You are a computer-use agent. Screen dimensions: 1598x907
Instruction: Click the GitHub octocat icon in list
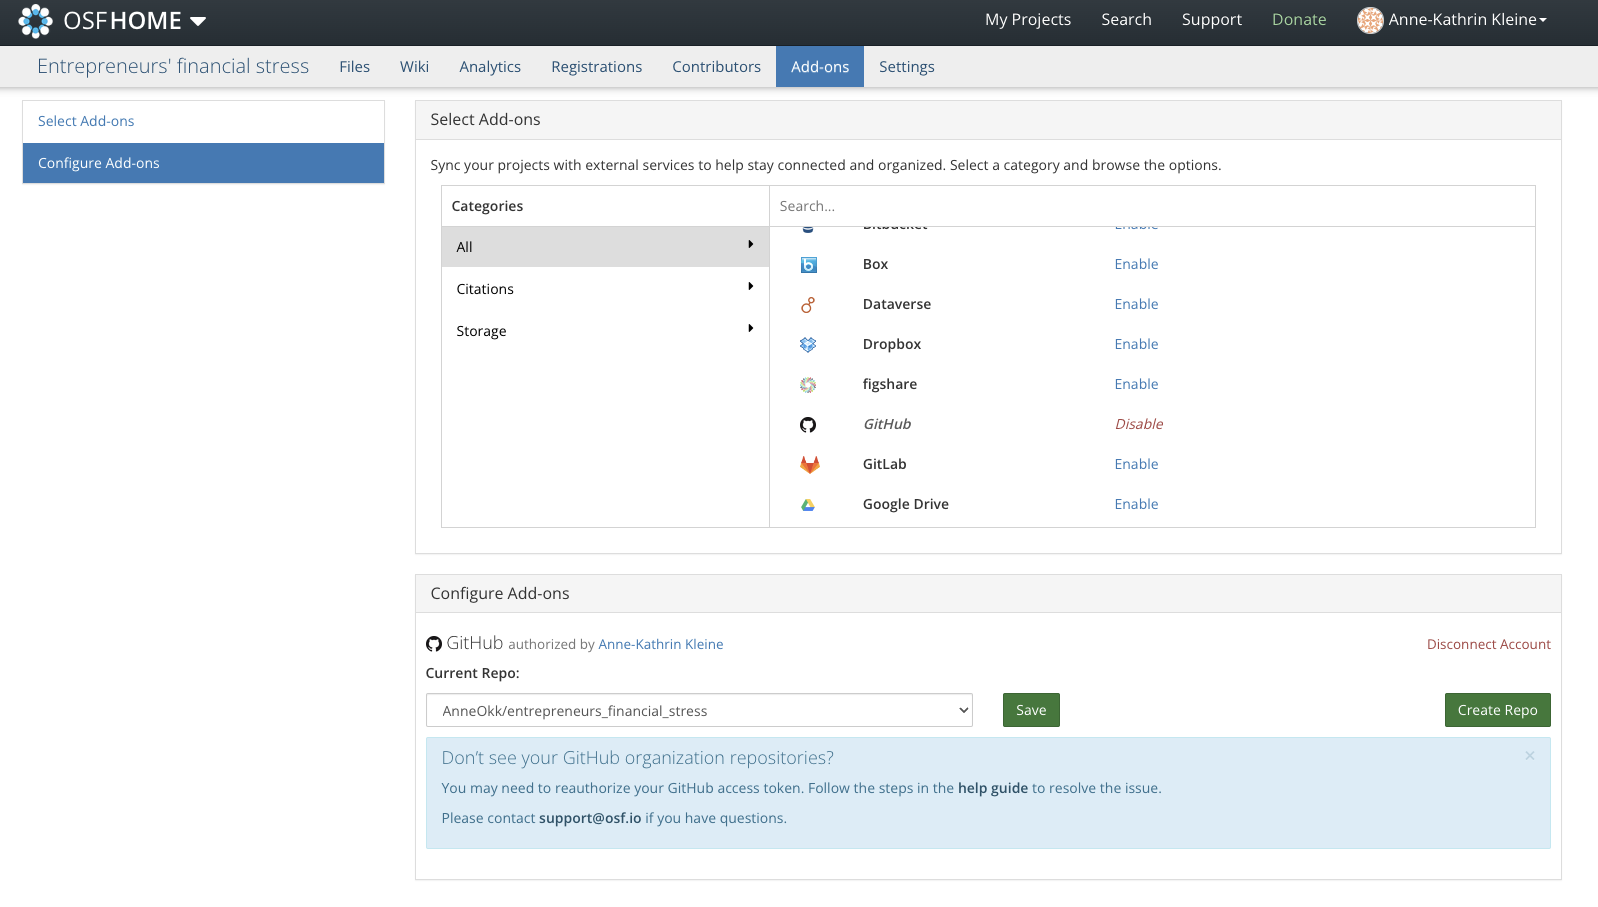pyautogui.click(x=808, y=425)
